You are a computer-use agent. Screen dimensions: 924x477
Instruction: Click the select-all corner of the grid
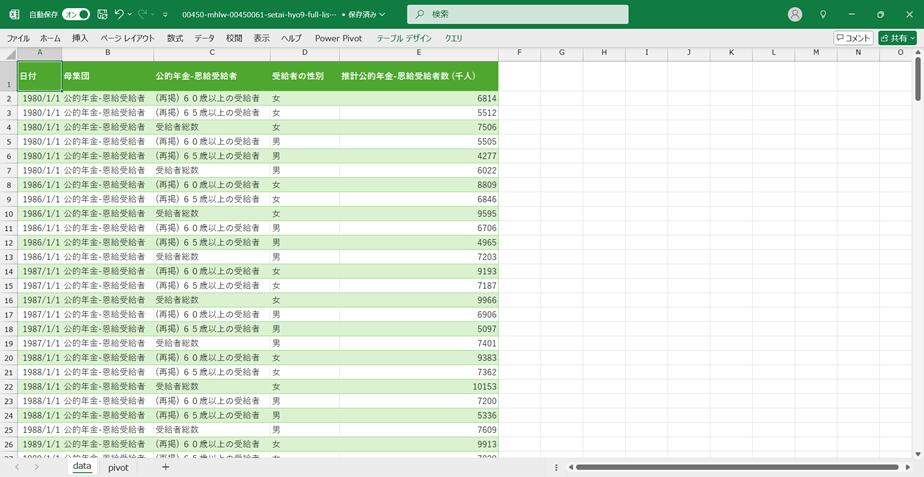point(8,52)
